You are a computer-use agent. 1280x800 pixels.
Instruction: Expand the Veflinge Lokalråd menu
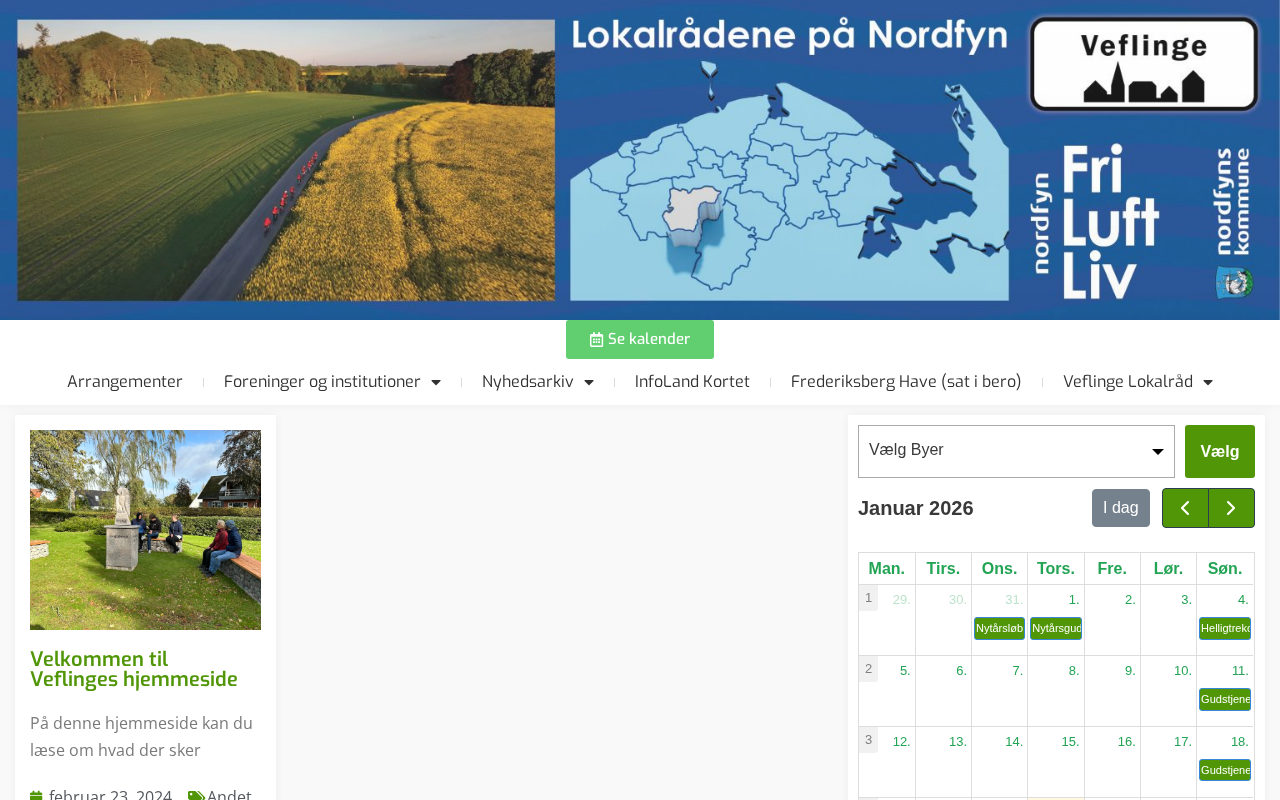tap(1138, 382)
